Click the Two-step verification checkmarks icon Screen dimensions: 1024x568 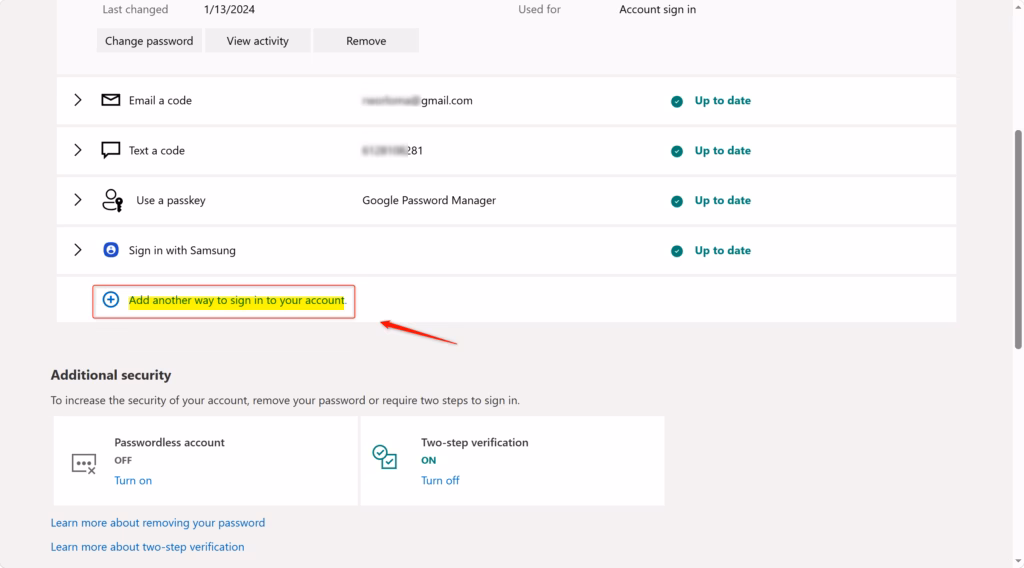click(x=385, y=456)
